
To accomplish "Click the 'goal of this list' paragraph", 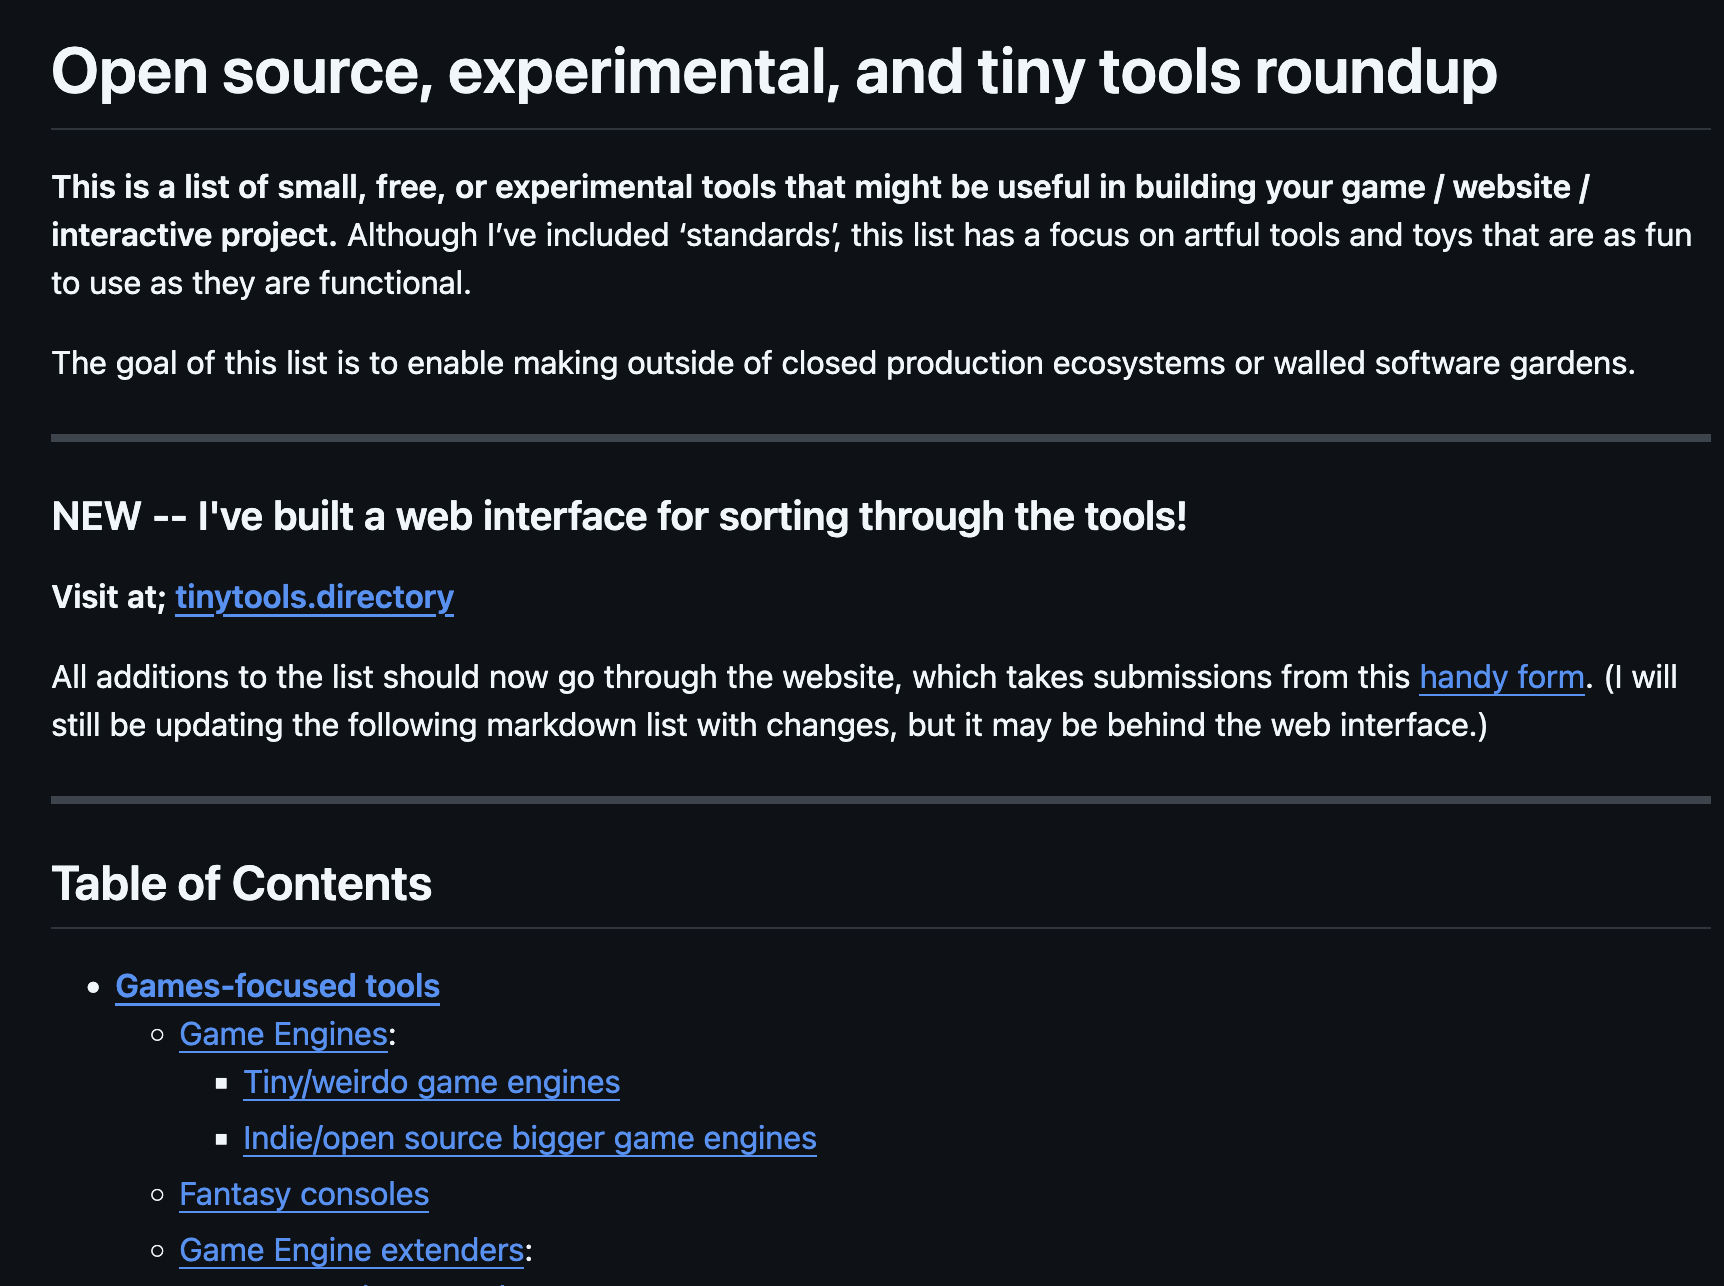I will point(843,363).
